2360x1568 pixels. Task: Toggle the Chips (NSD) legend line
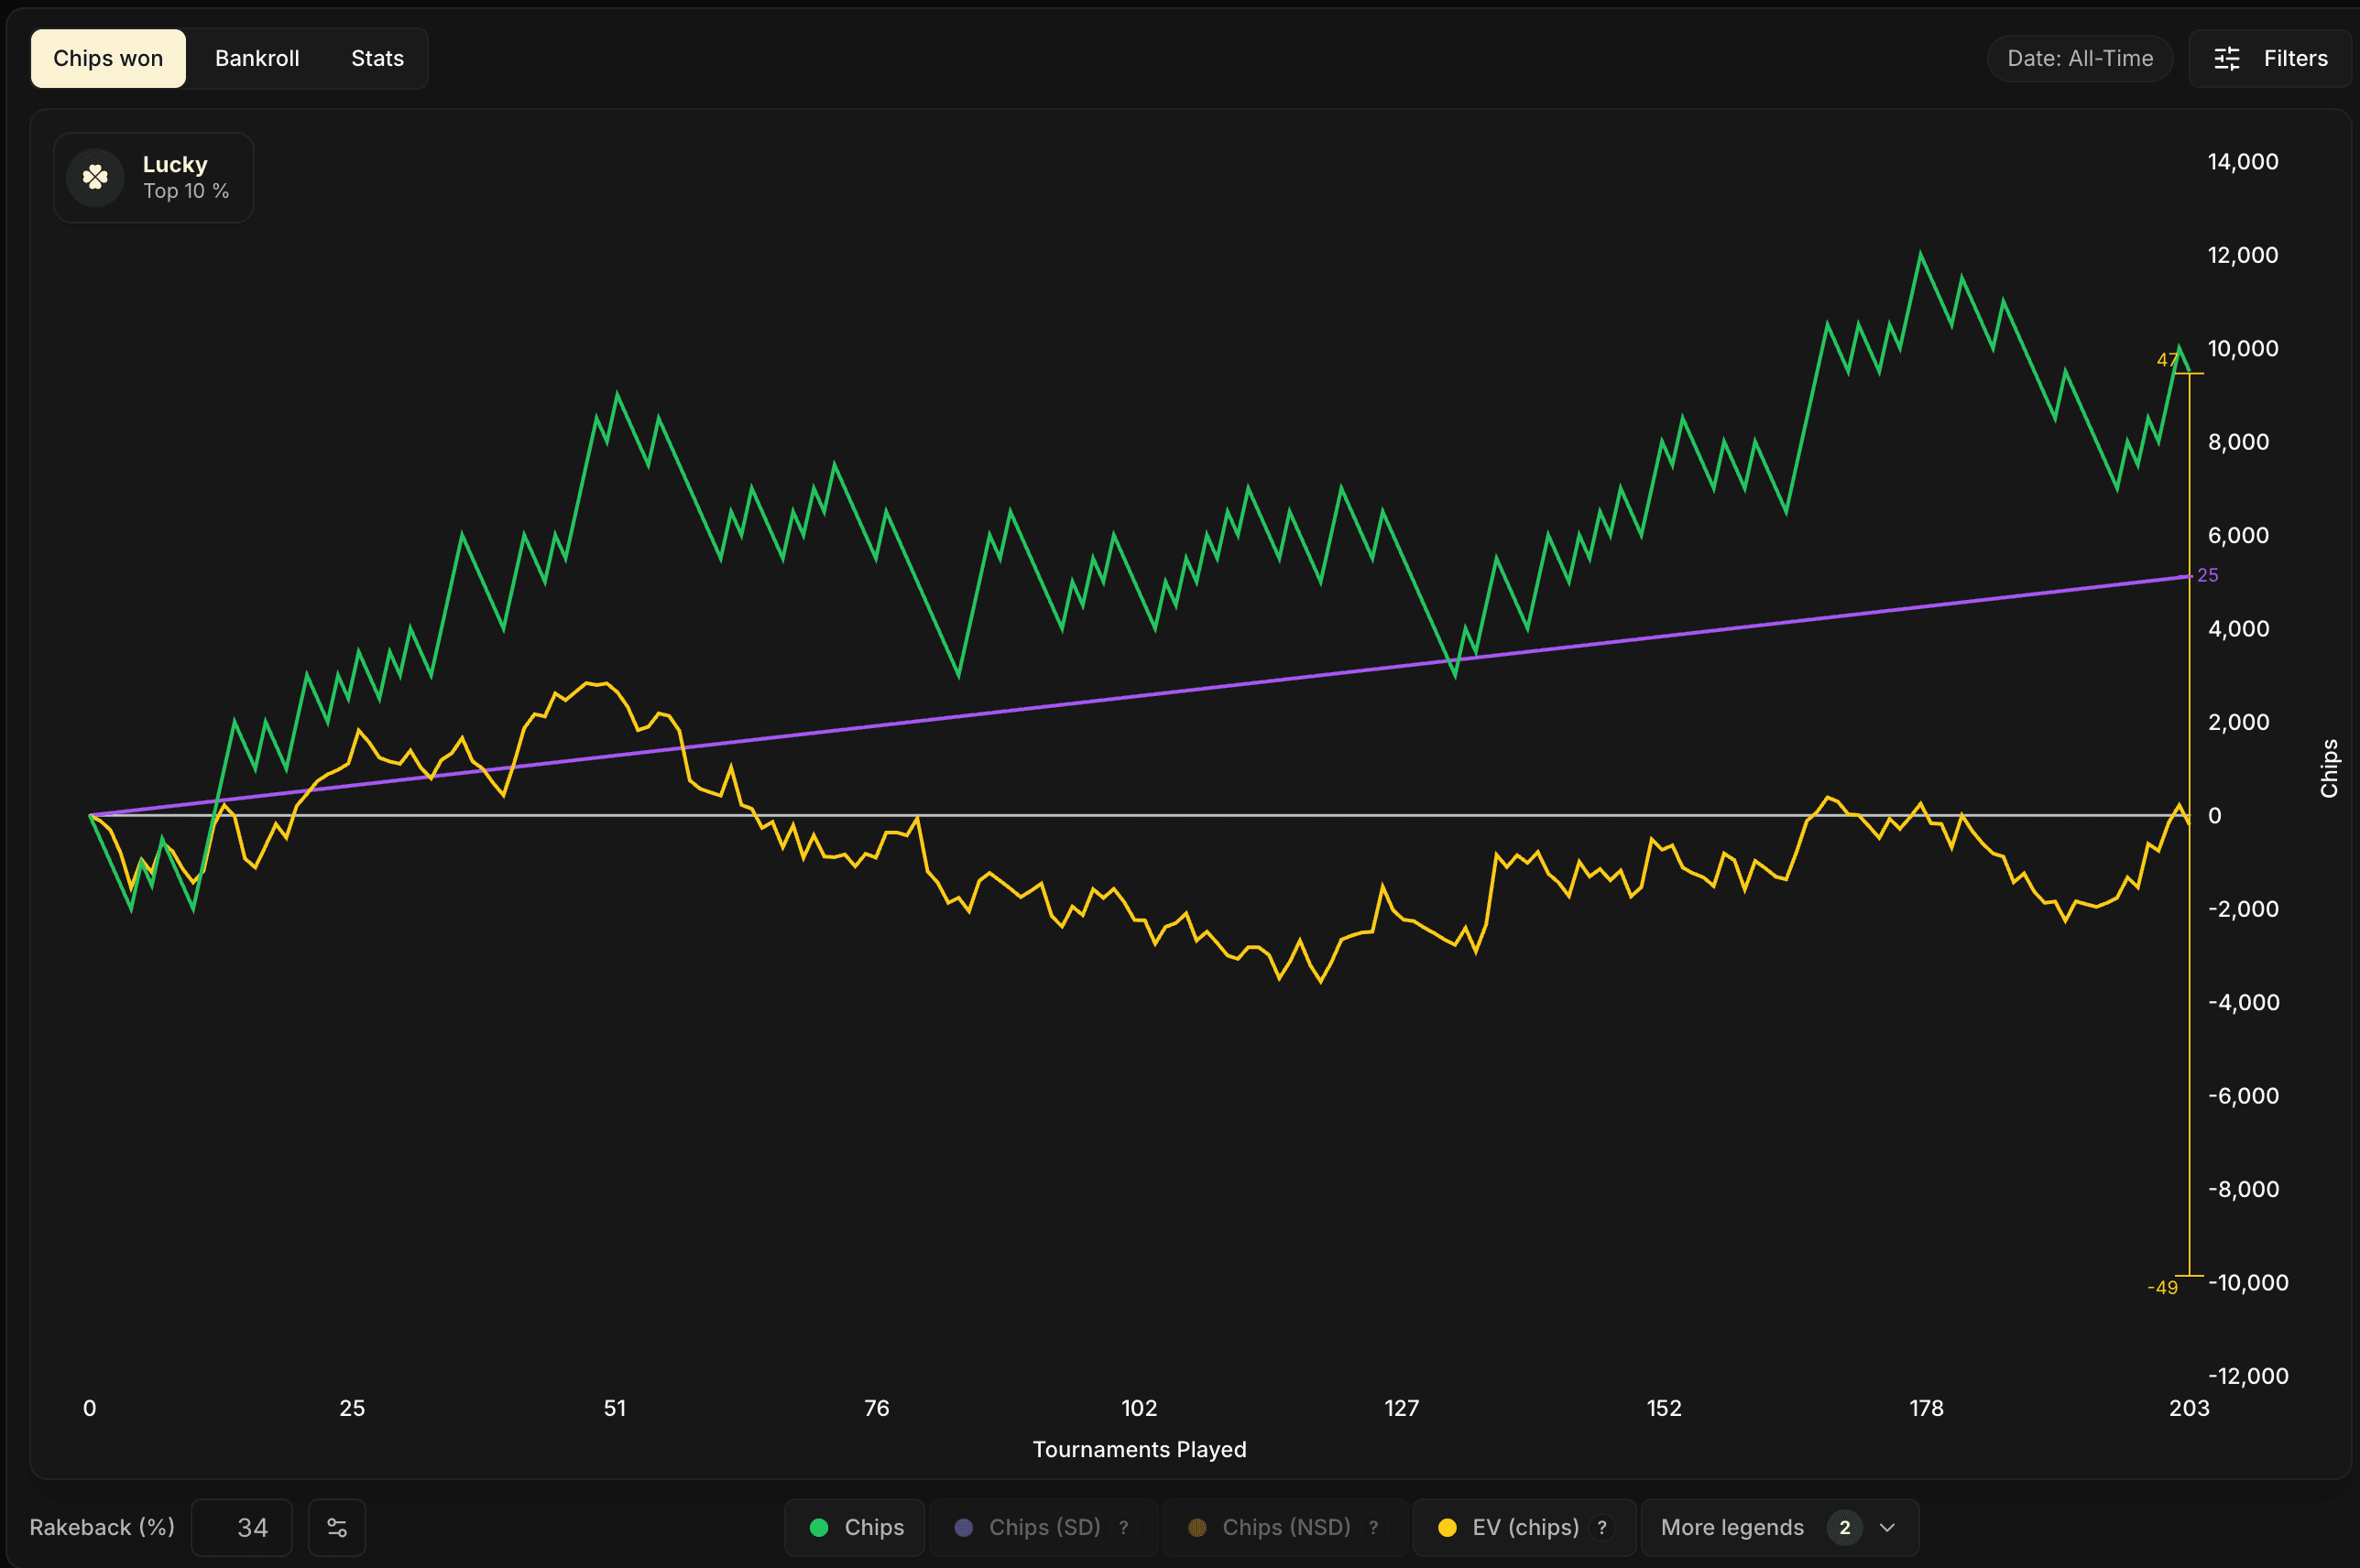click(1286, 1527)
